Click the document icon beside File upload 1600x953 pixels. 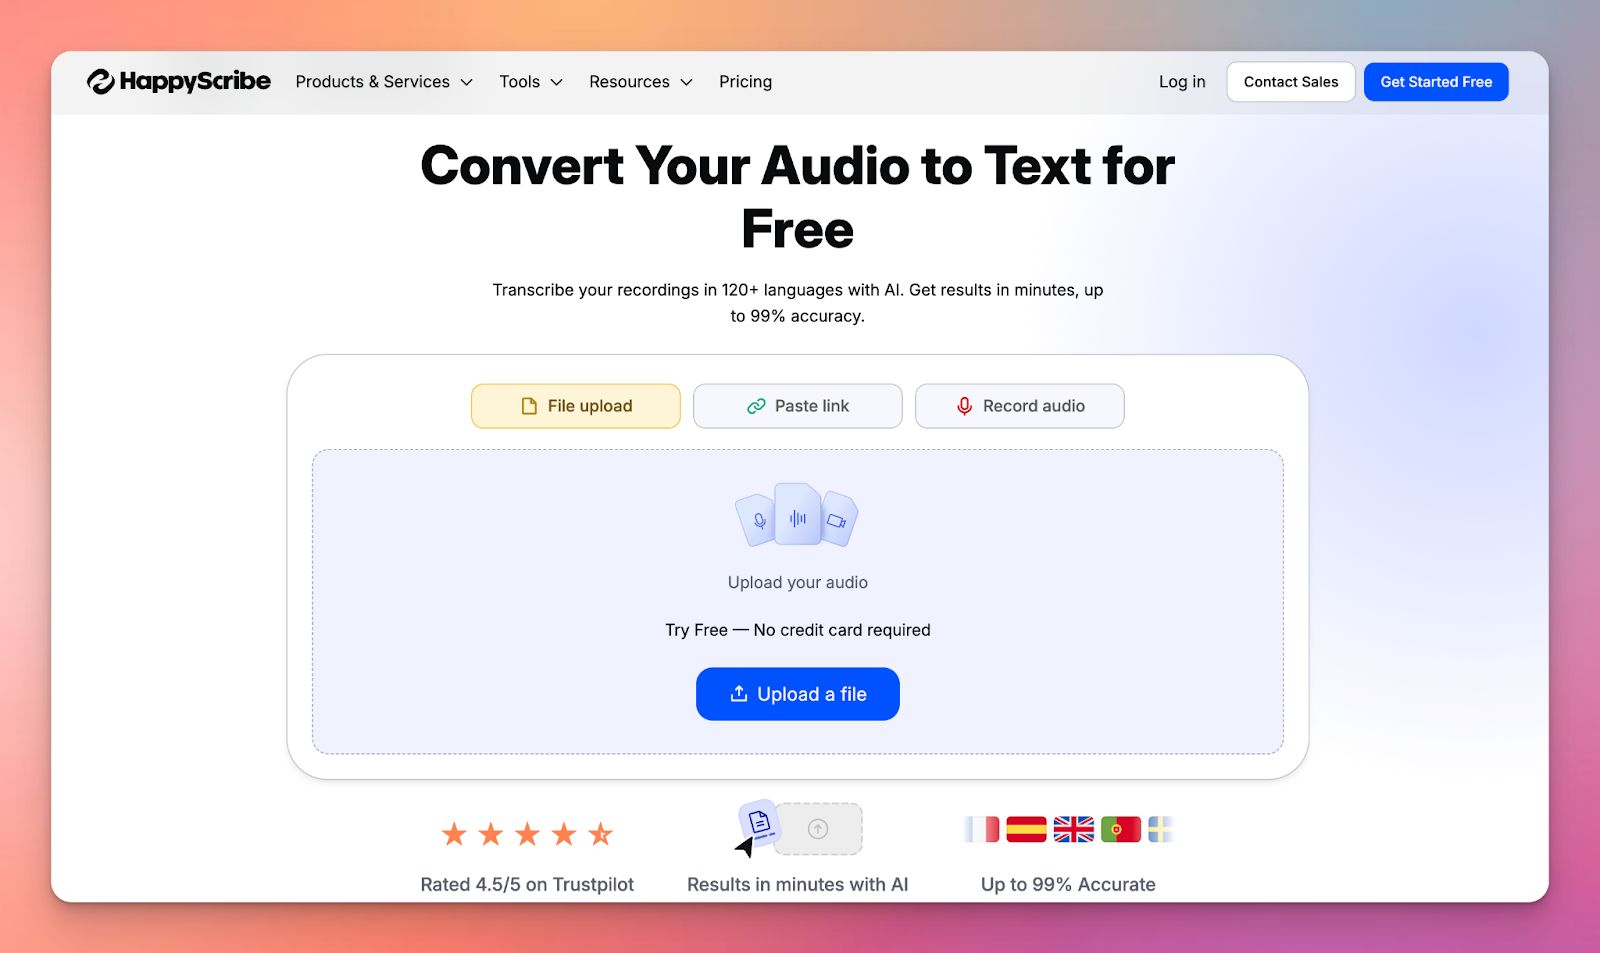point(528,406)
